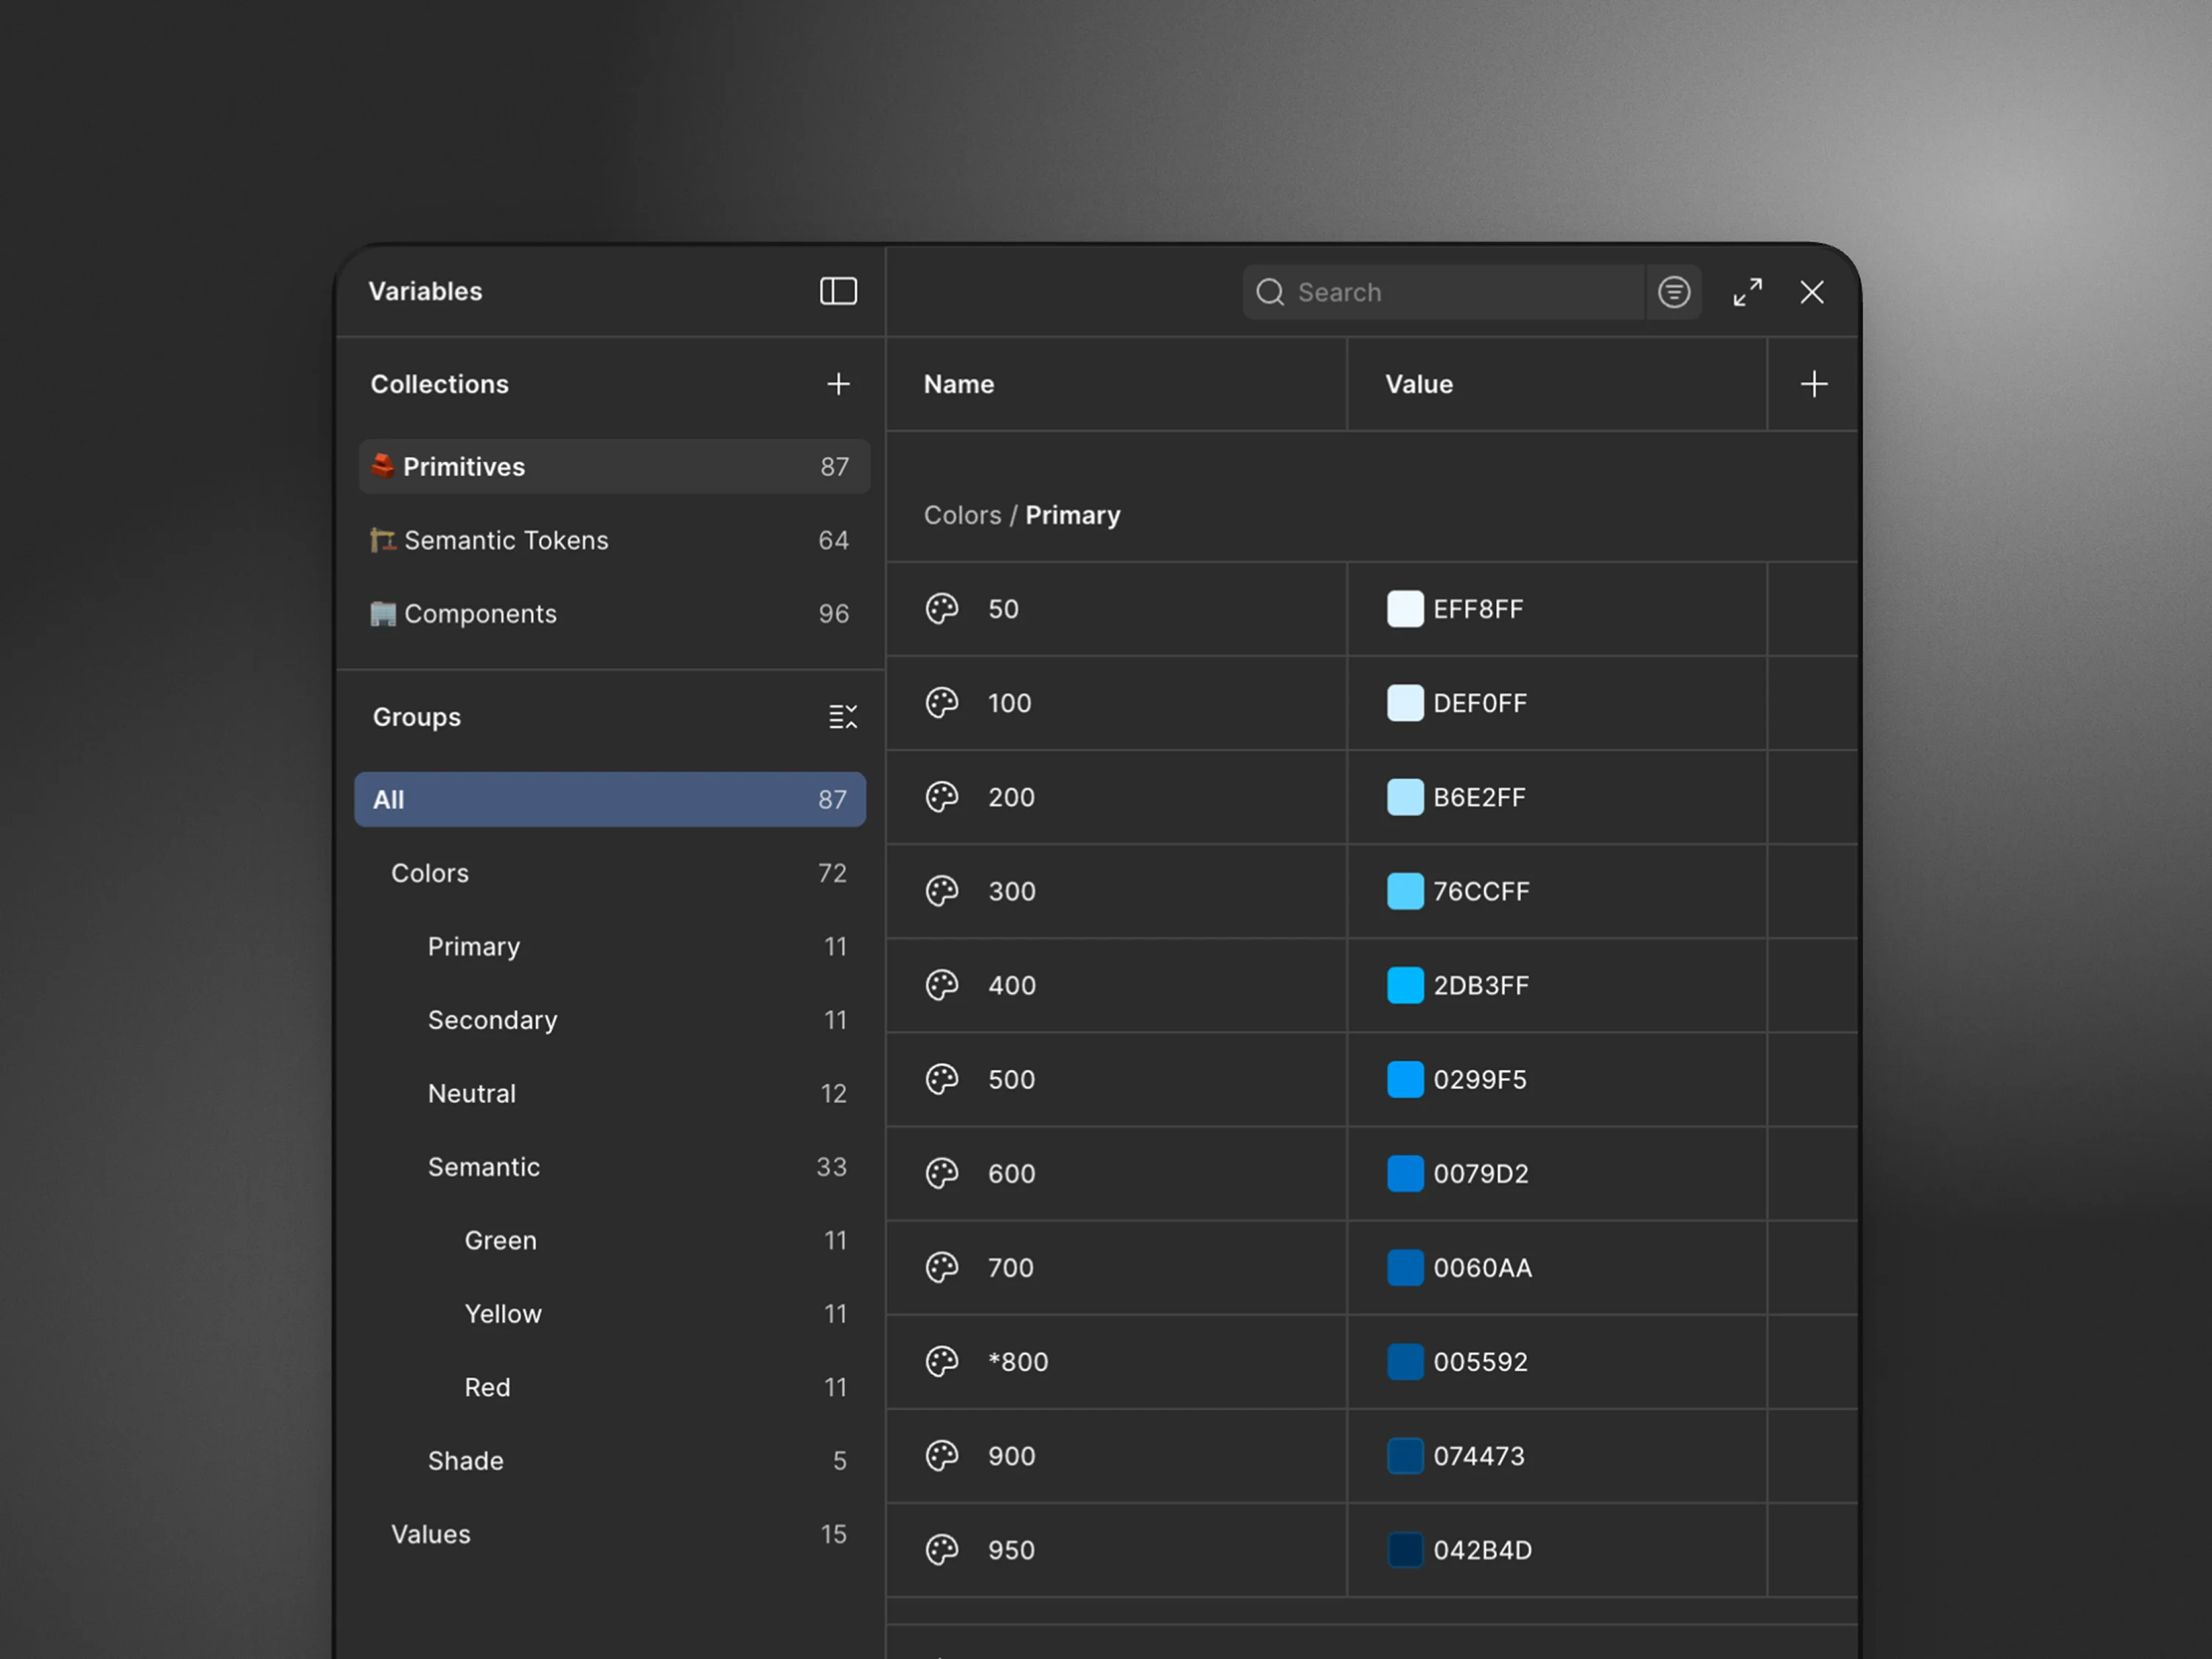
Task: Click the palette icon for variable 500
Action: tap(941, 1079)
